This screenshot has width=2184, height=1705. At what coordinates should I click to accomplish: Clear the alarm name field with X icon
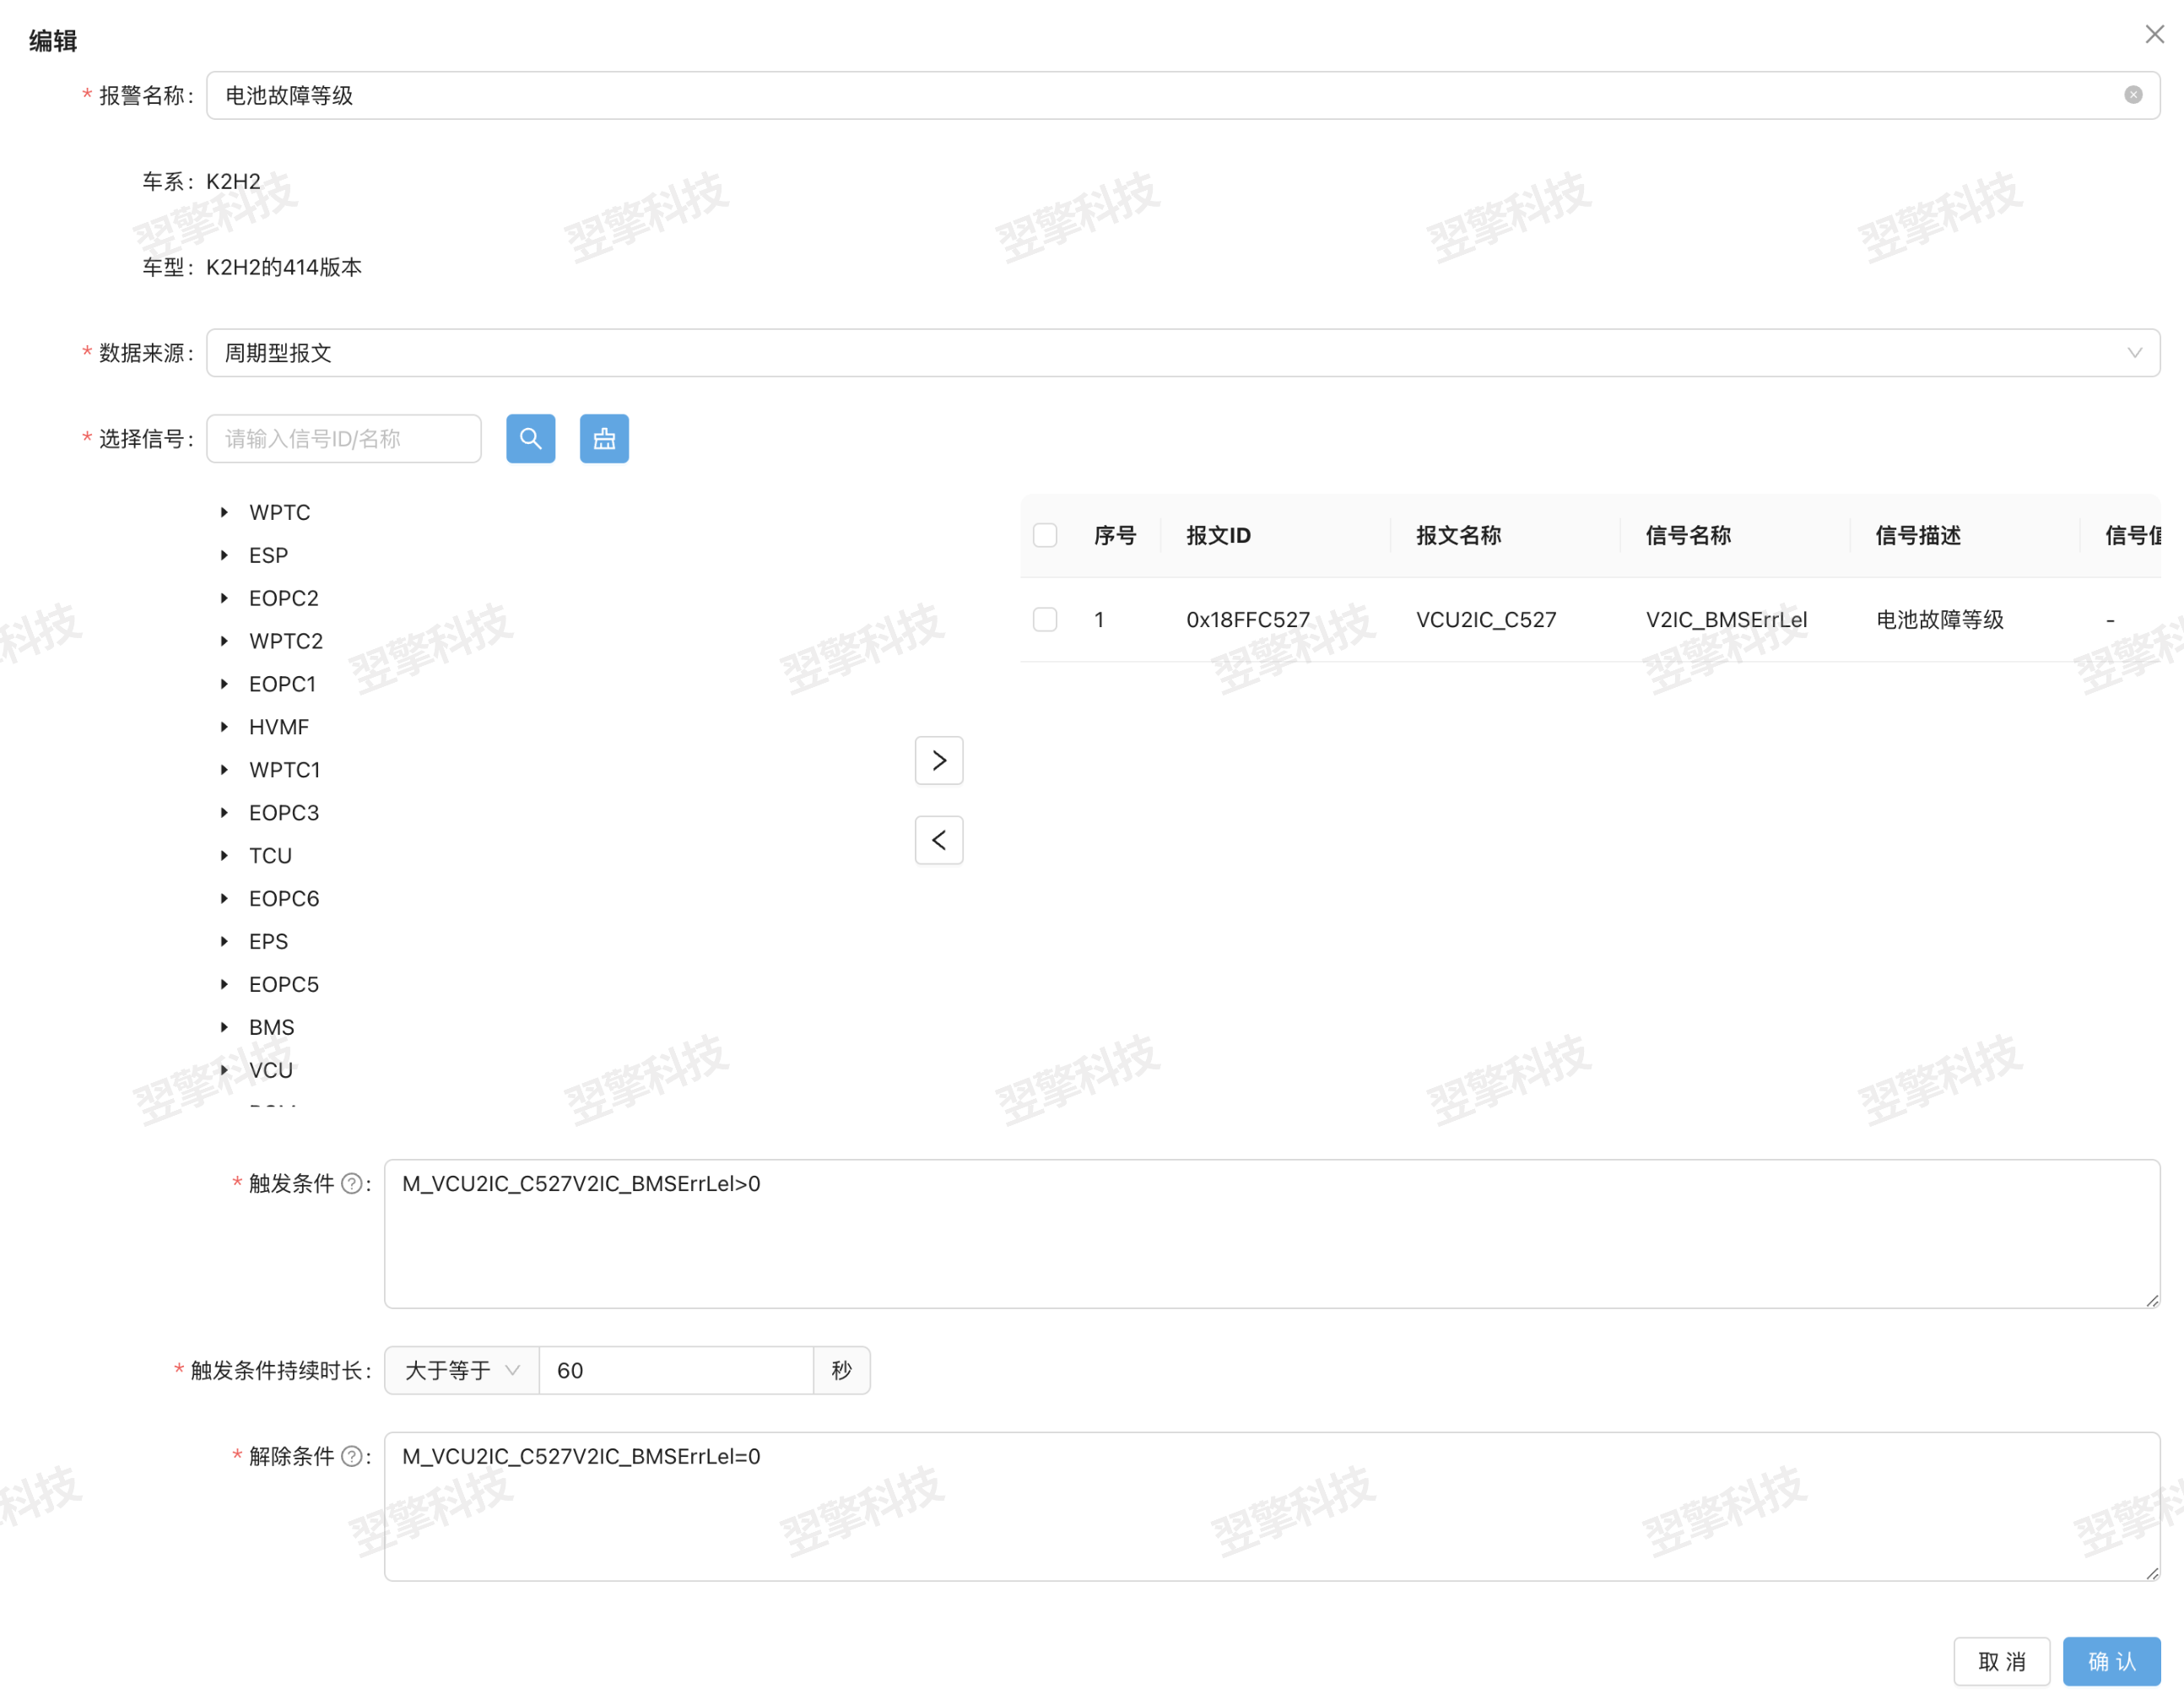[x=2133, y=95]
